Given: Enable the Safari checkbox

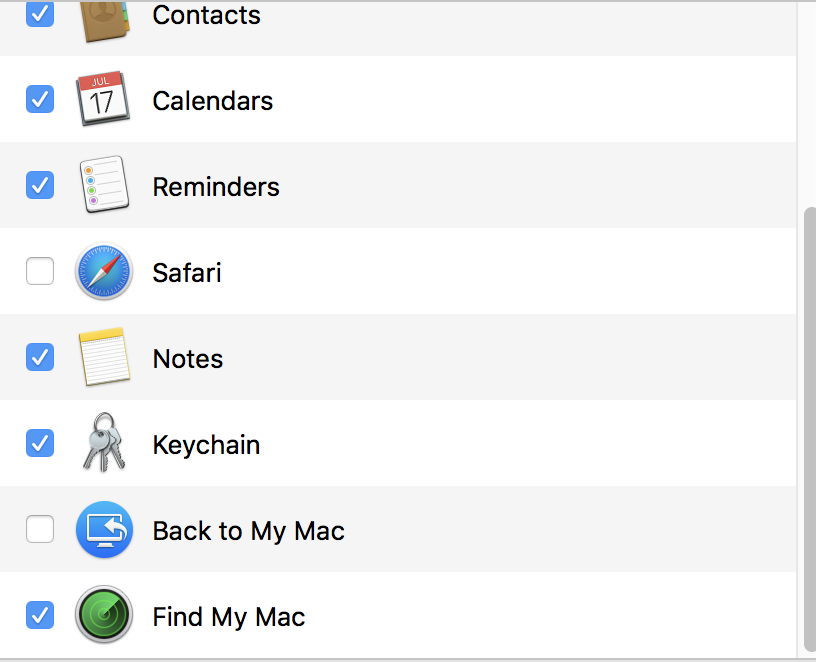Looking at the screenshot, I should point(40,271).
